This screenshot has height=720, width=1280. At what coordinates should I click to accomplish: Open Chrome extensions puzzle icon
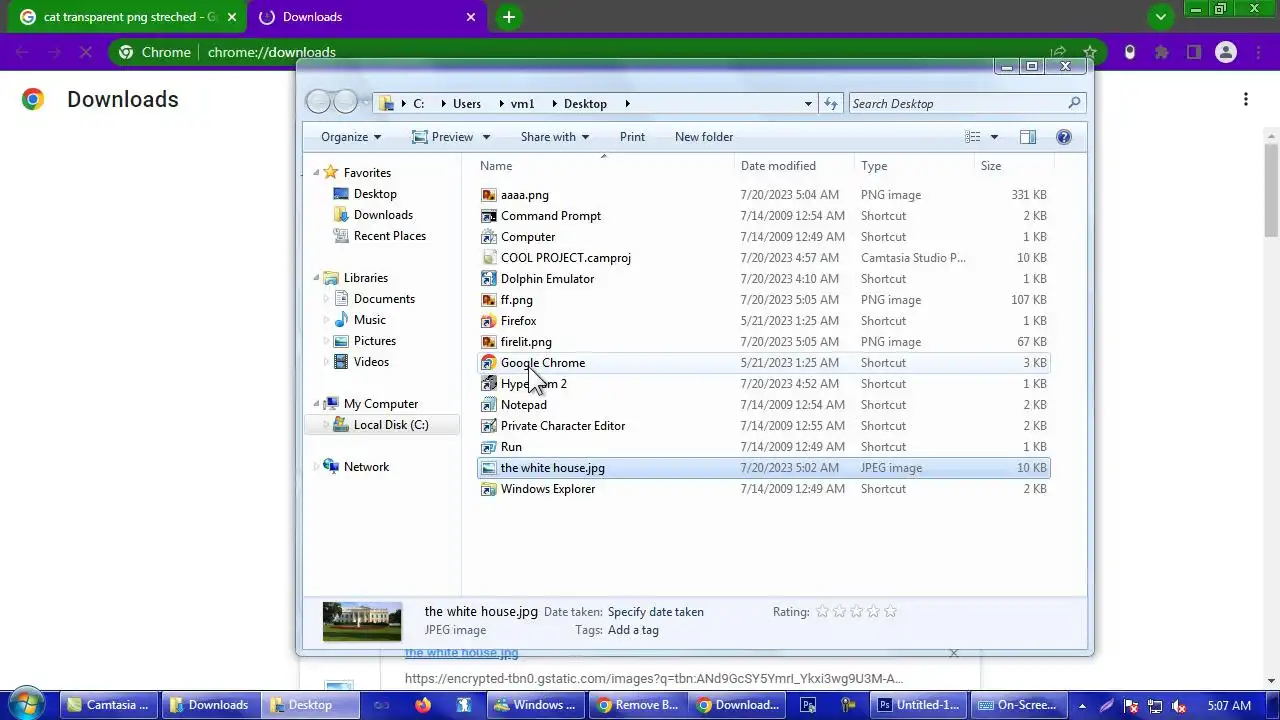click(1161, 52)
